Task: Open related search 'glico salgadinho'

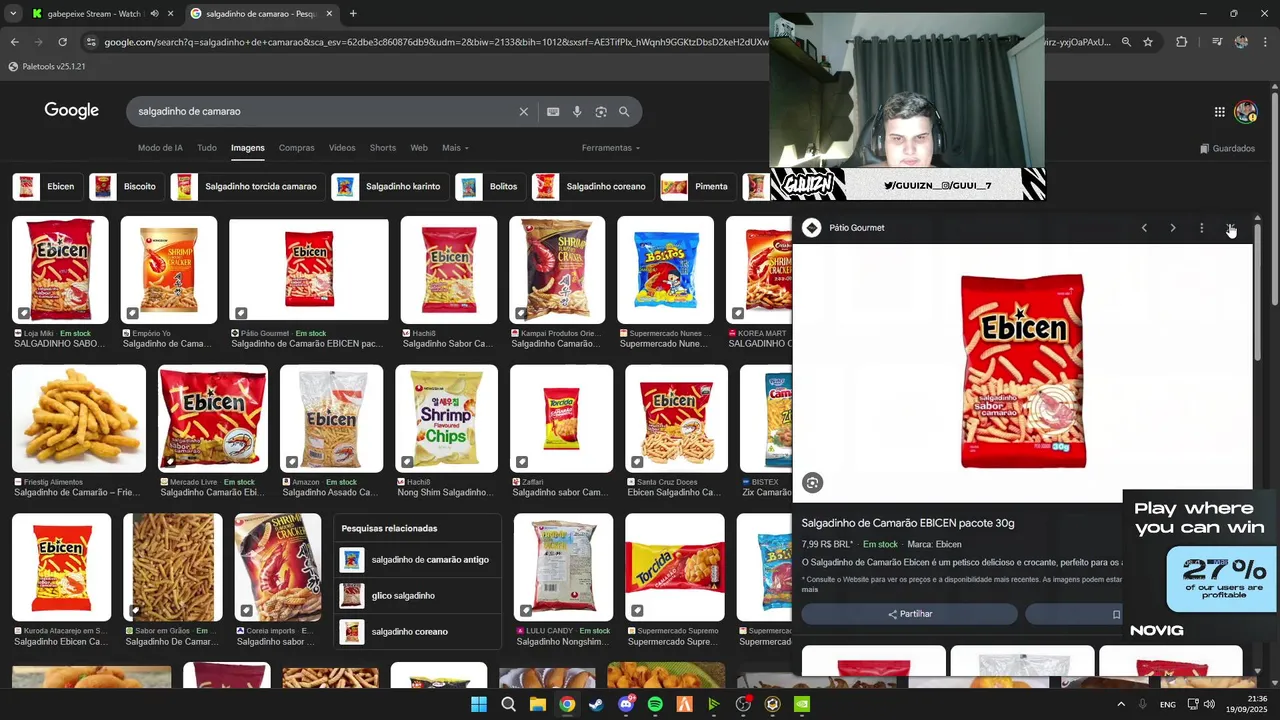Action: [417, 596]
